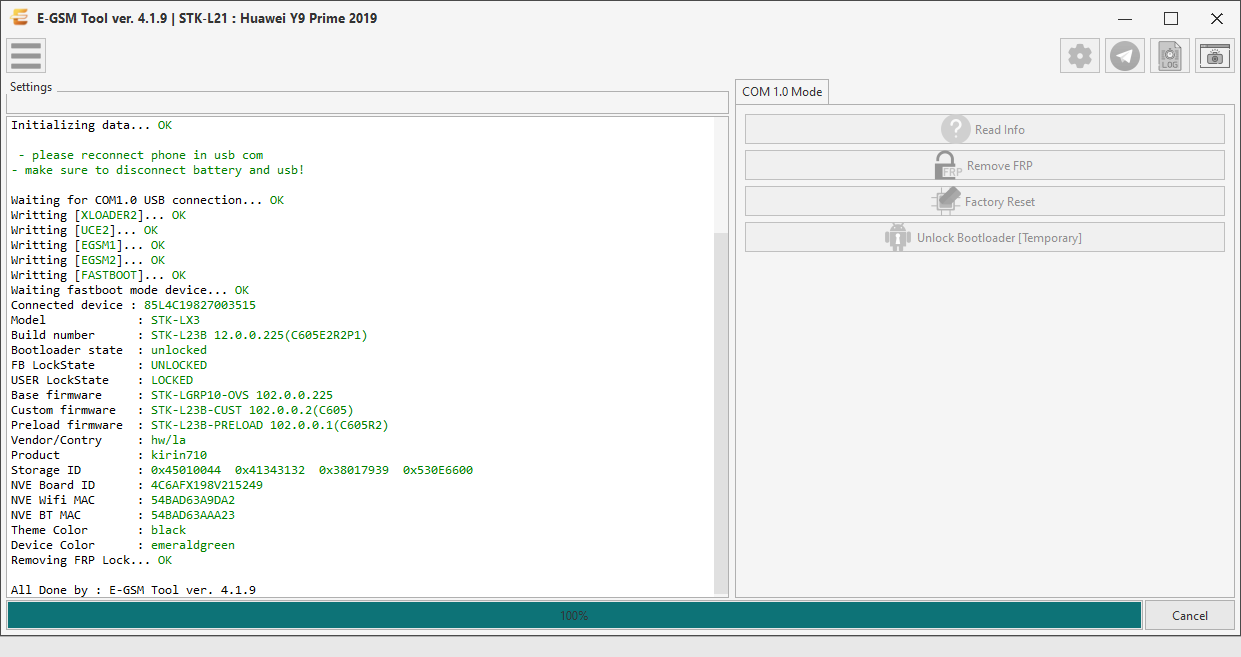Switch to the COM 1.0 Mode tab
This screenshot has width=1241, height=657.
[782, 91]
